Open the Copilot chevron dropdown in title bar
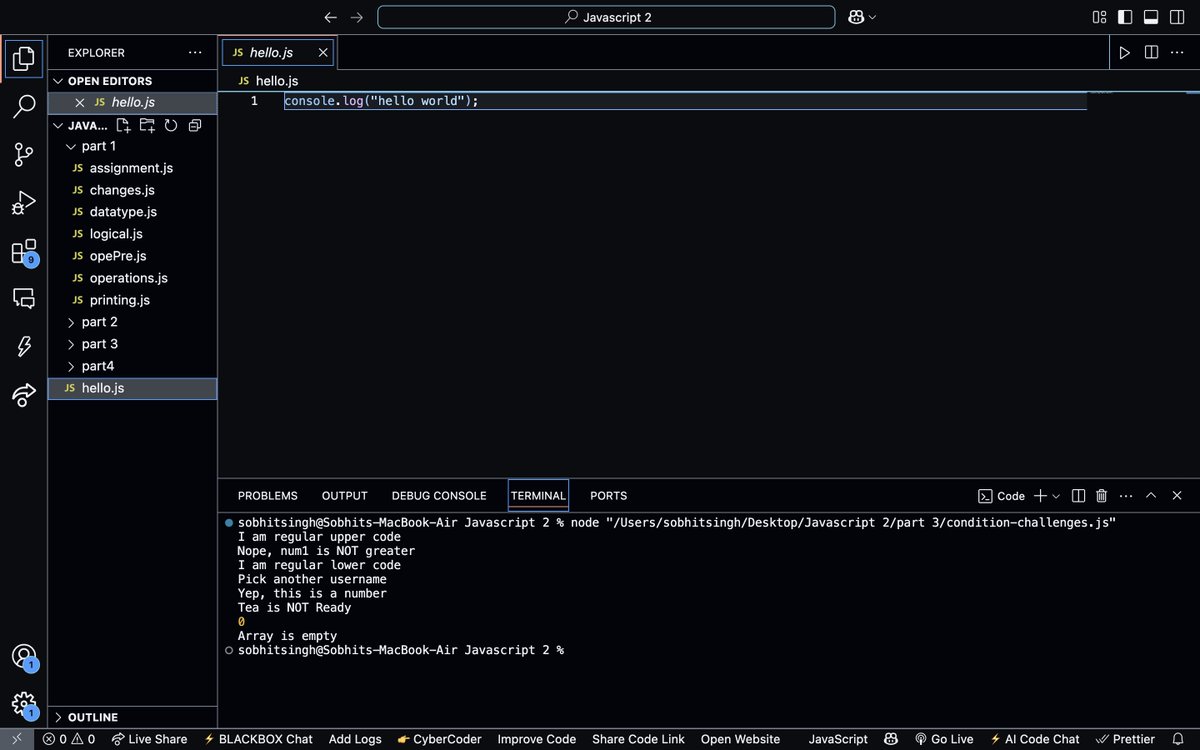 coord(872,17)
